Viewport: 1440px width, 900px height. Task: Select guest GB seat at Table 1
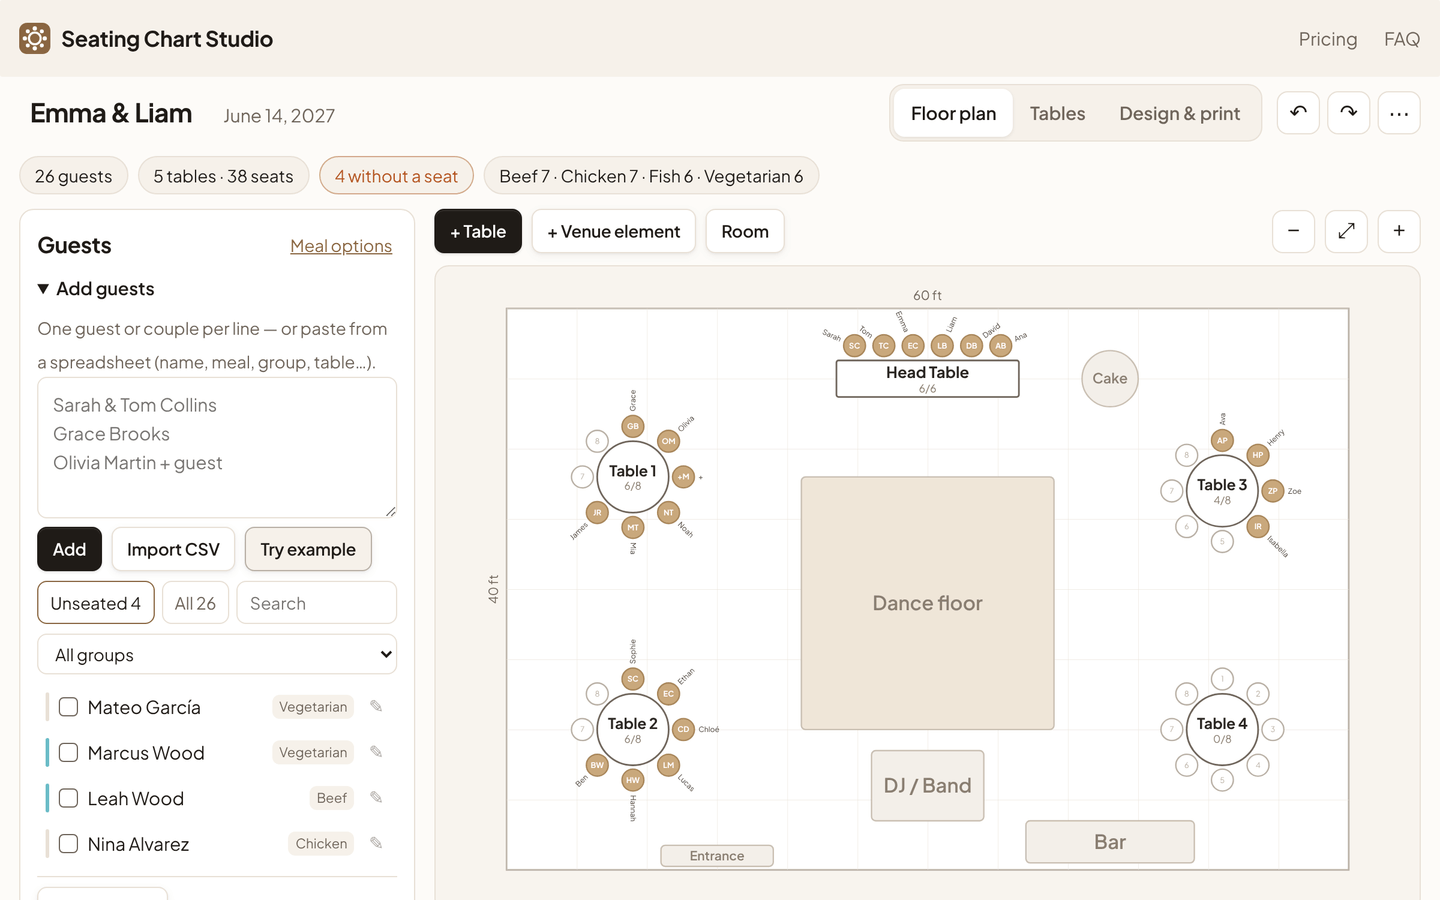[x=633, y=426]
